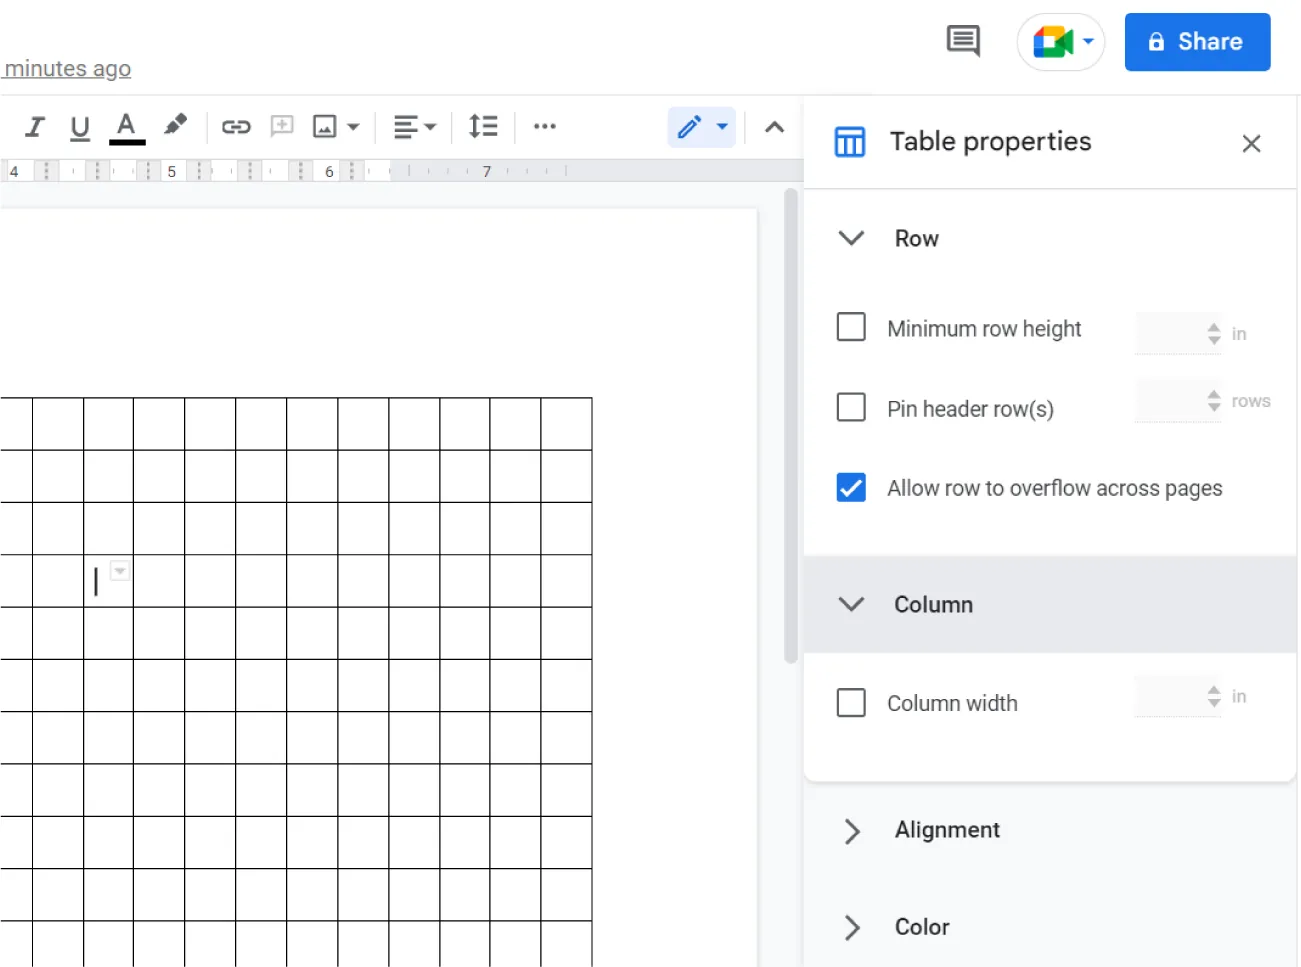
Task: Select the highlight color tool
Action: tap(175, 127)
